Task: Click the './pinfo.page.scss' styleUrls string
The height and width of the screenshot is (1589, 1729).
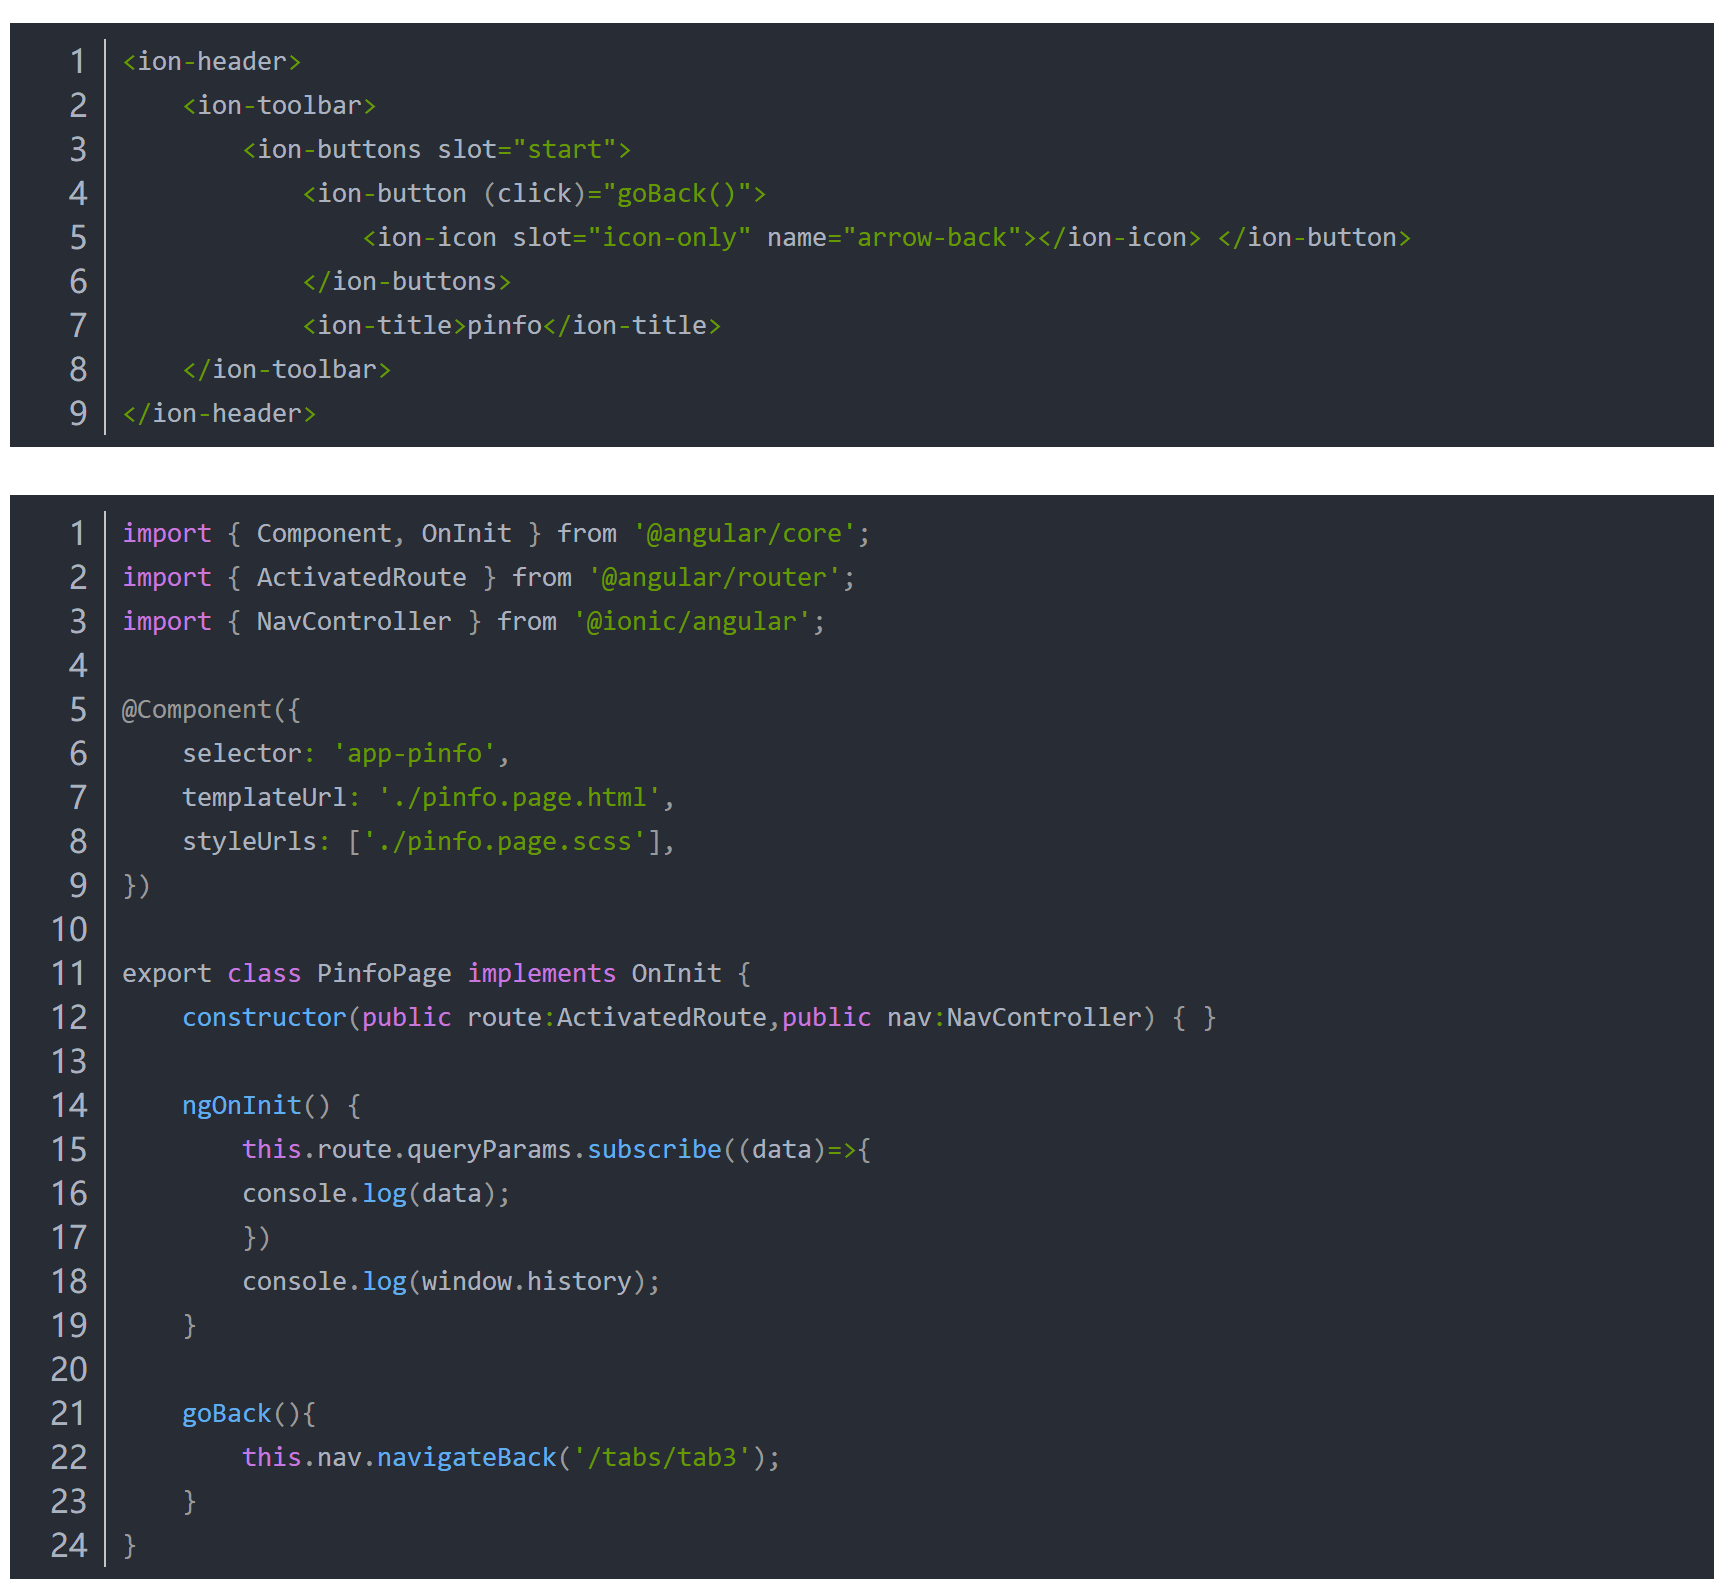Action: tap(504, 841)
